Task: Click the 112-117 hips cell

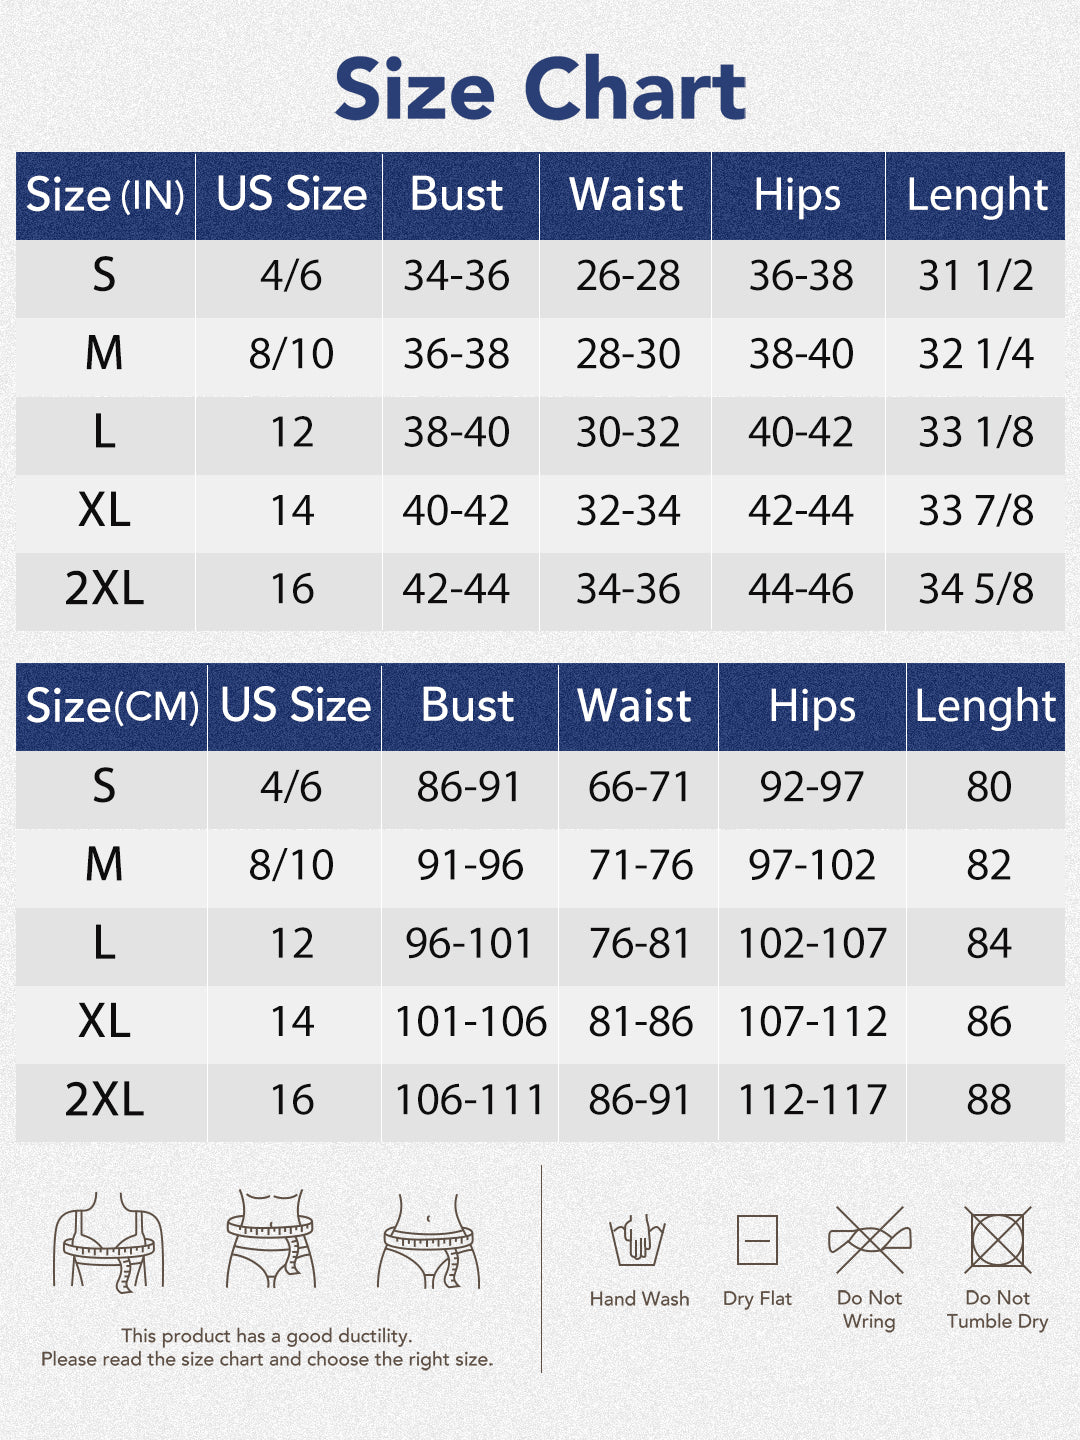Action: click(x=812, y=1100)
